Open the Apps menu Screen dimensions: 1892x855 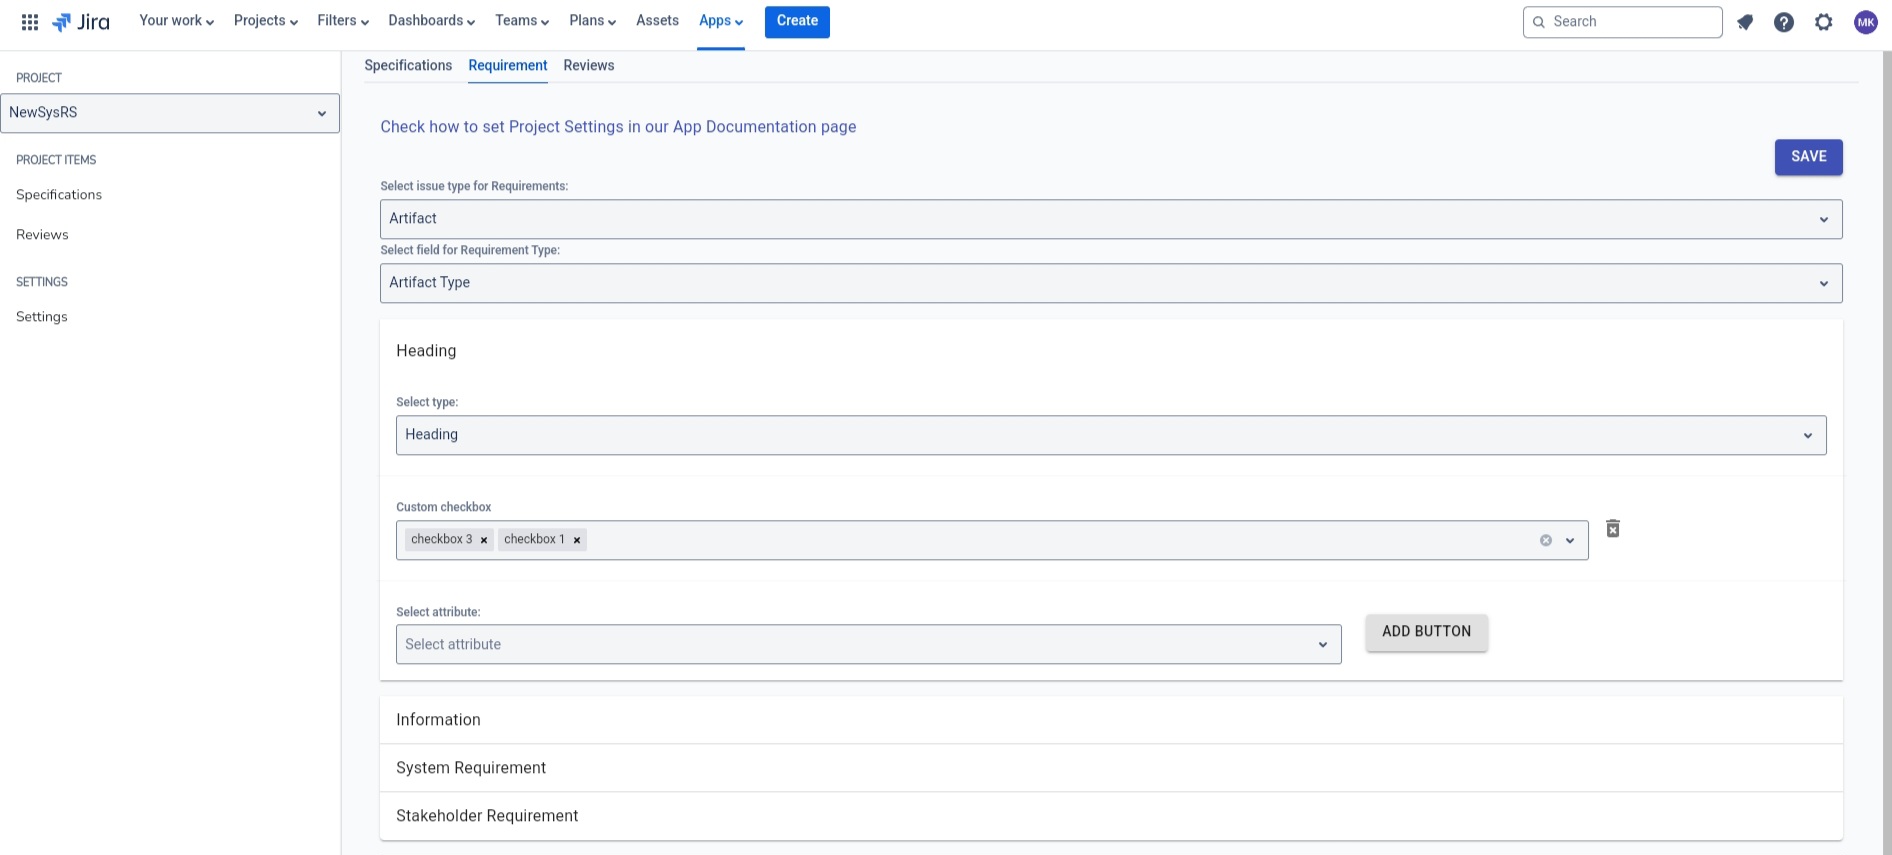[x=721, y=21]
